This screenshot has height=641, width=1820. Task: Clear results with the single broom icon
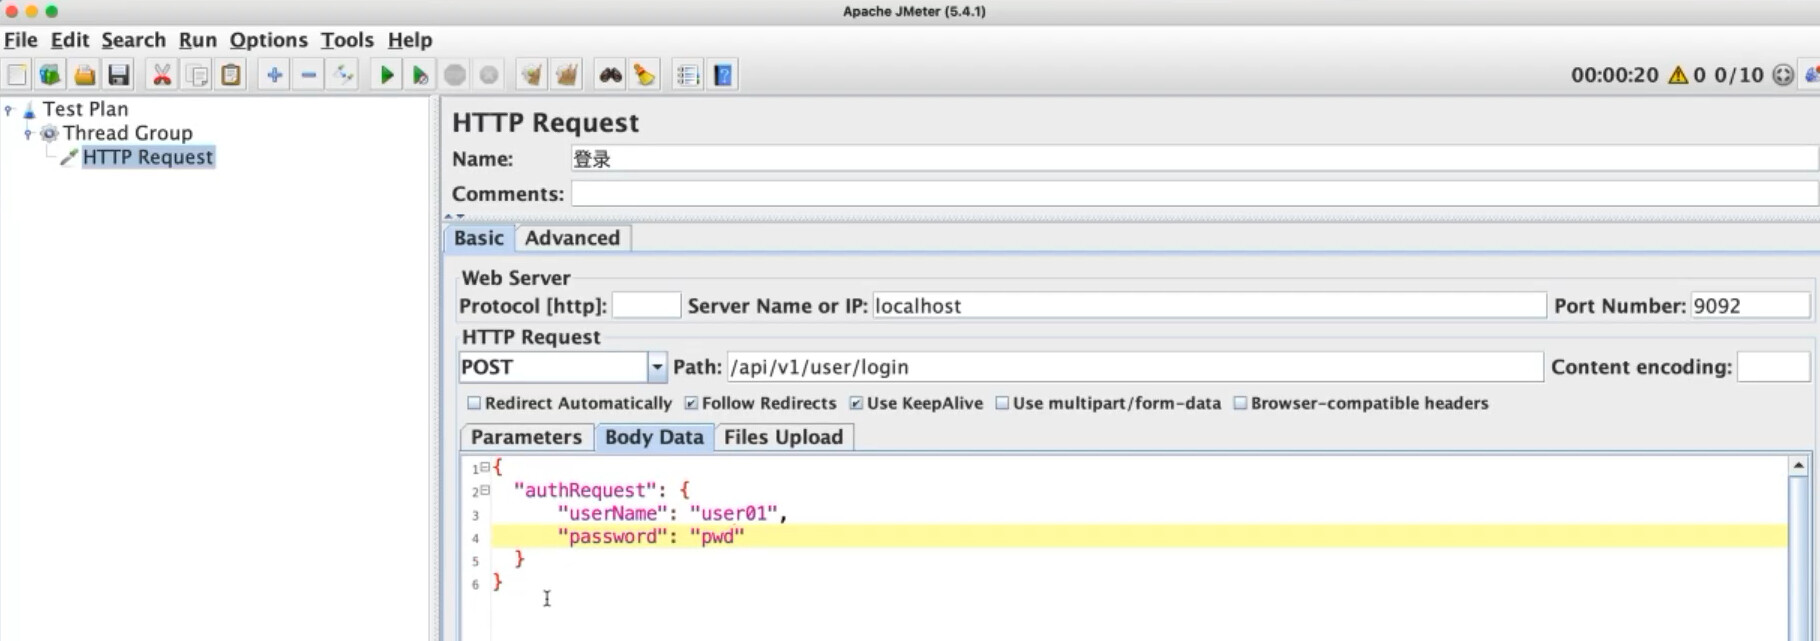point(532,75)
